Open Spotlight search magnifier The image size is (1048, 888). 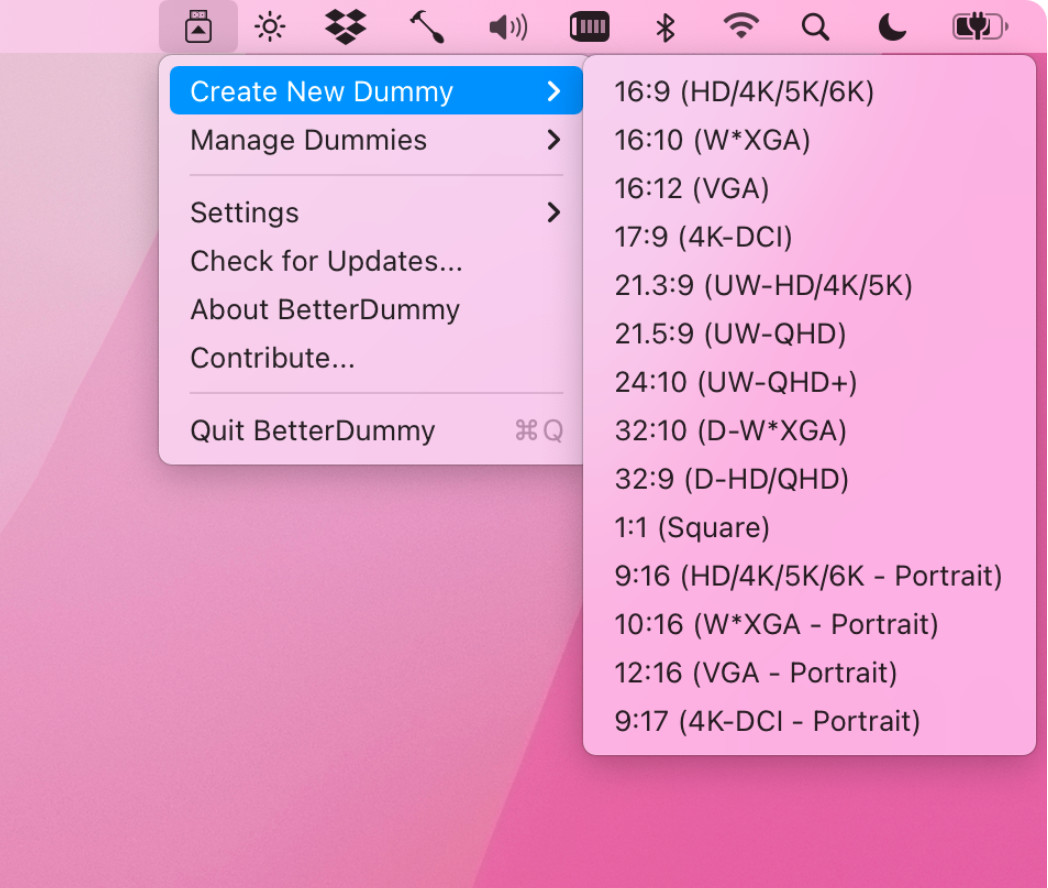click(815, 27)
